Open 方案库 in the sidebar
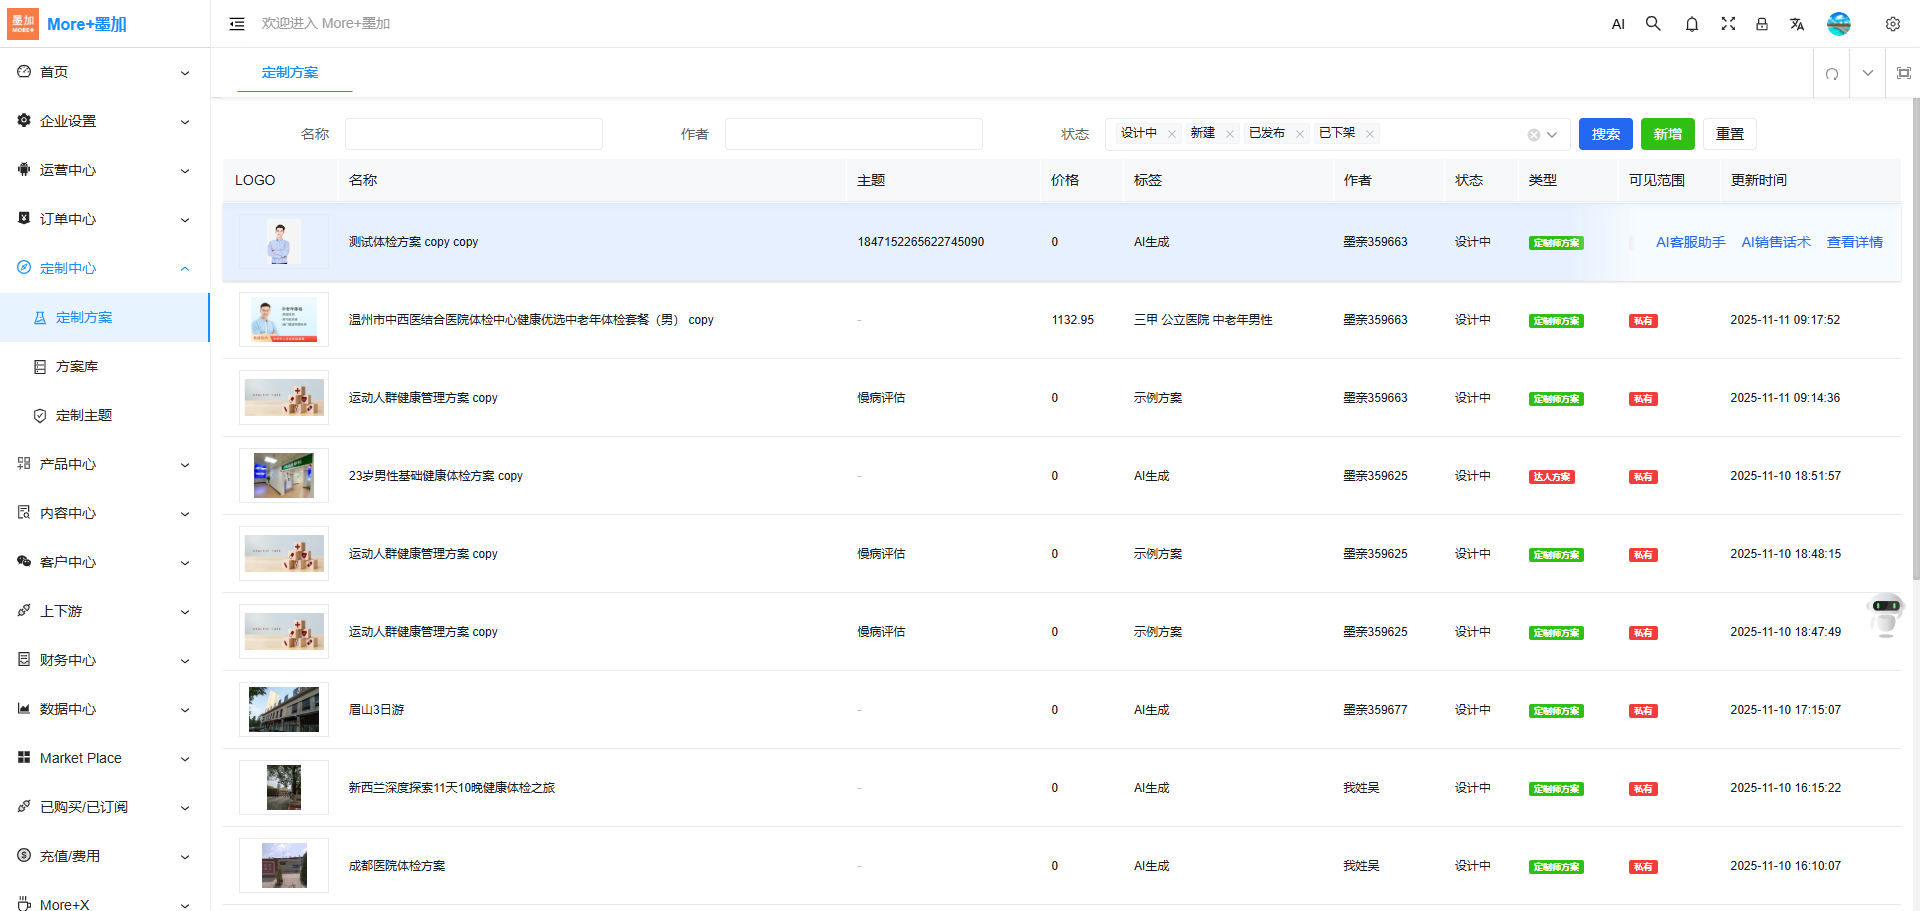Screen dimensions: 1920x911 (77, 367)
